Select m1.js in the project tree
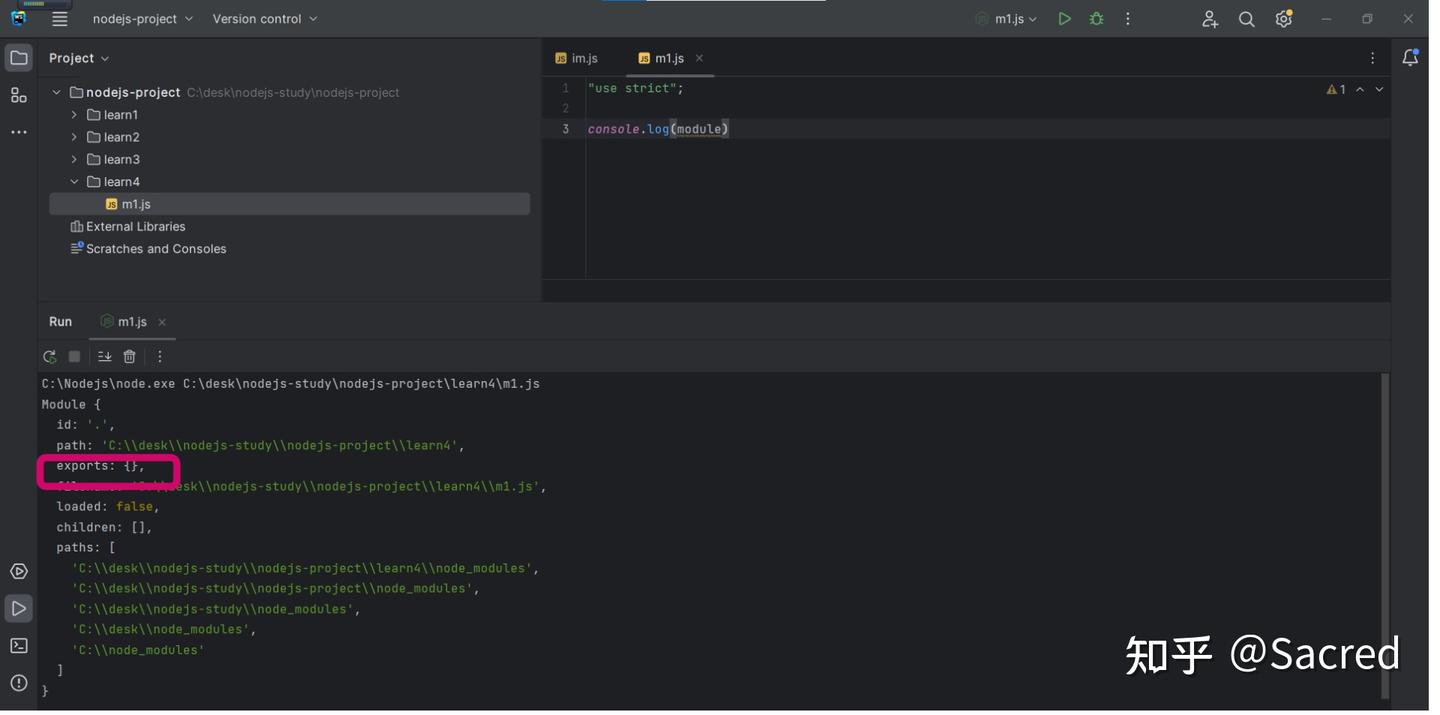This screenshot has height=715, width=1440. pyautogui.click(x=136, y=204)
